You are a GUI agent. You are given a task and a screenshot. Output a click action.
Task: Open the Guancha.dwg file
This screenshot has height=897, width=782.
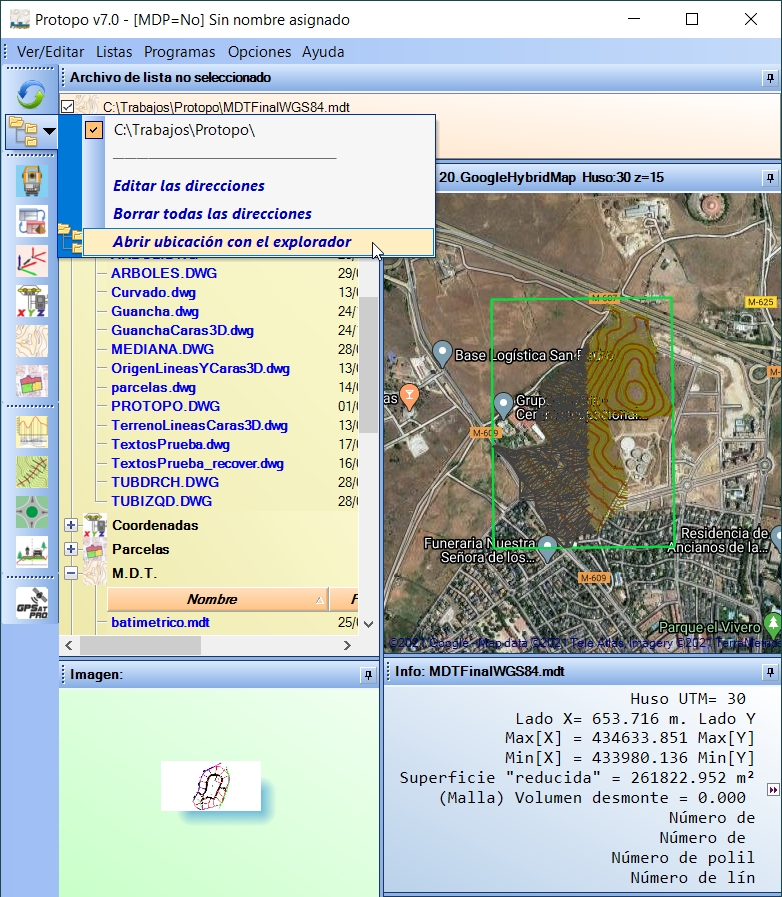pyautogui.click(x=155, y=311)
